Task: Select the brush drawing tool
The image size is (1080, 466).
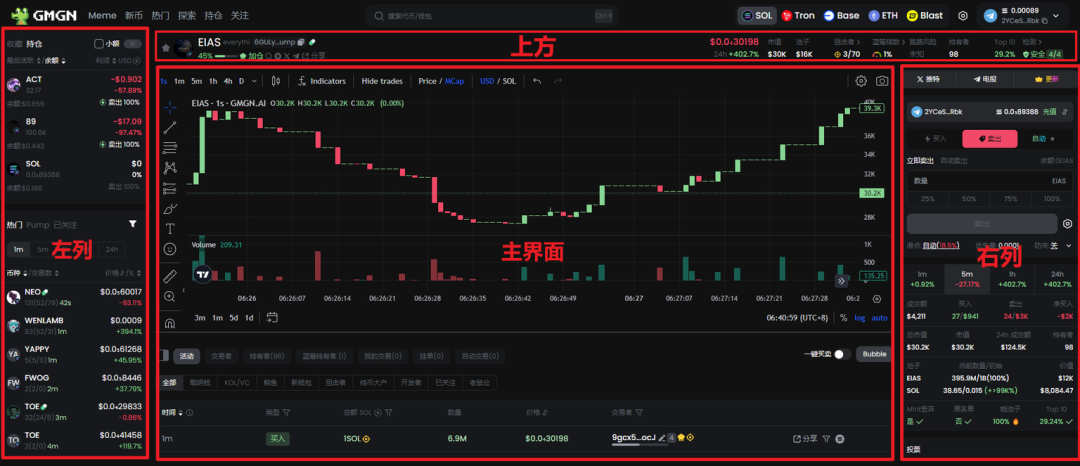Action: pos(170,208)
